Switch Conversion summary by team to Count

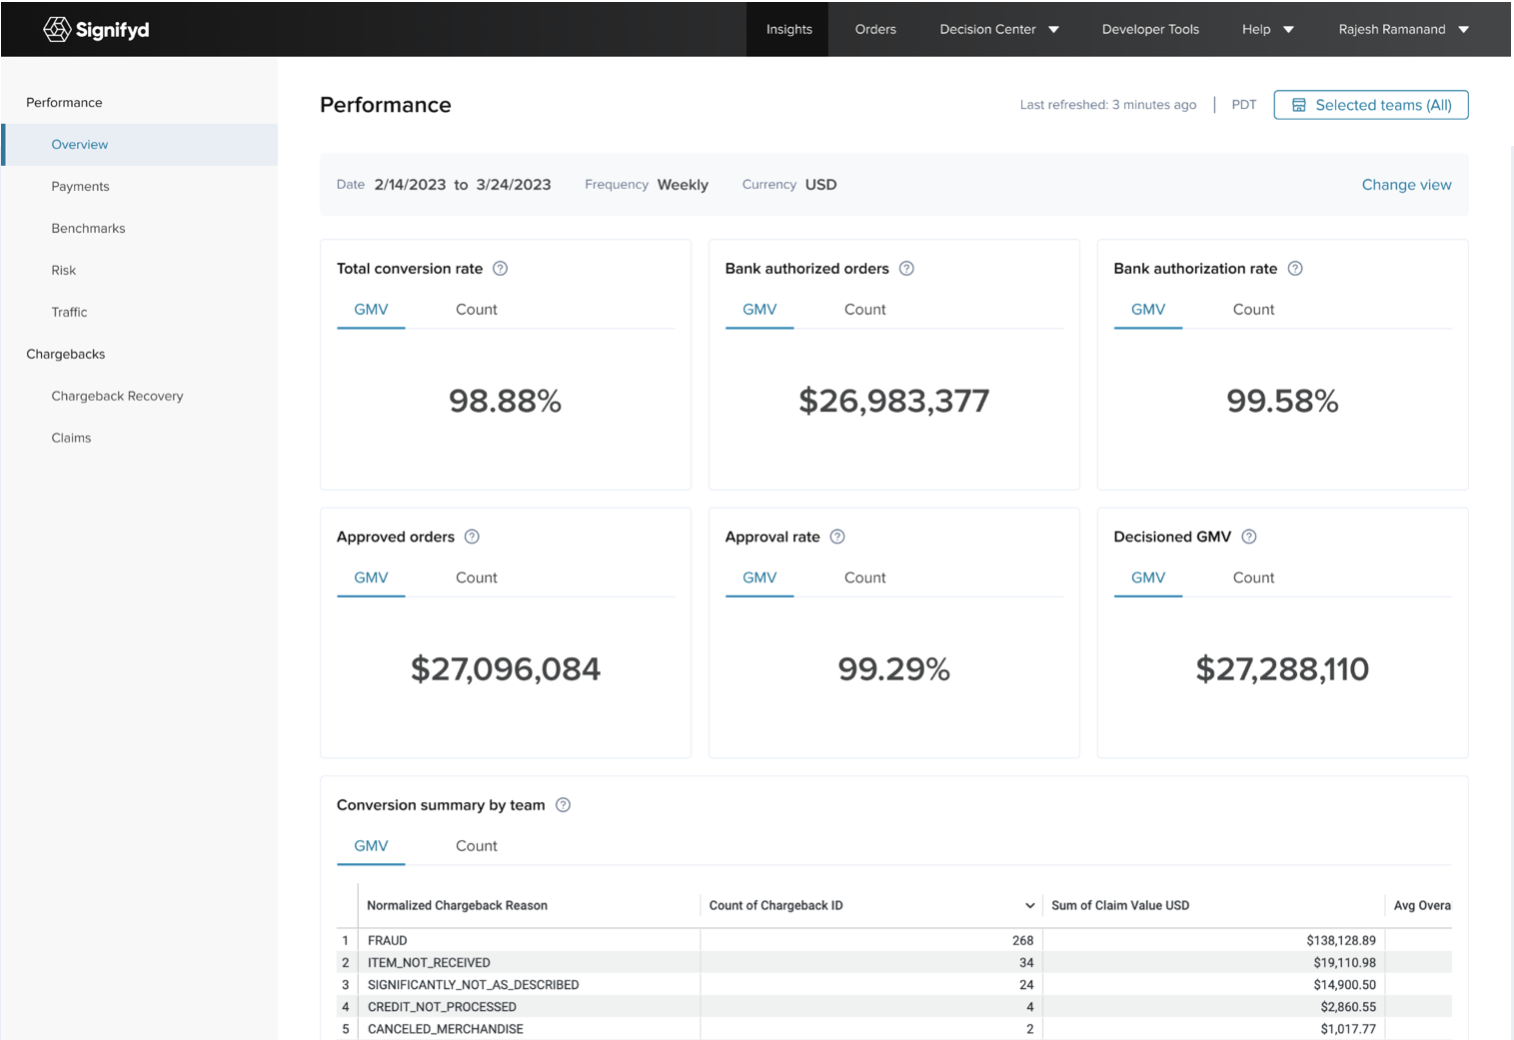click(476, 846)
